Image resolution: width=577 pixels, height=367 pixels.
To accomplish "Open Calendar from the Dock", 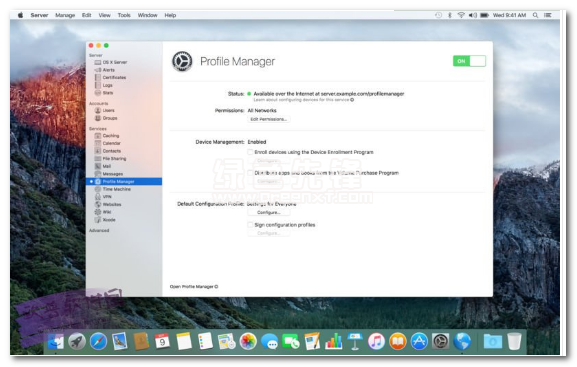I will click(x=162, y=342).
